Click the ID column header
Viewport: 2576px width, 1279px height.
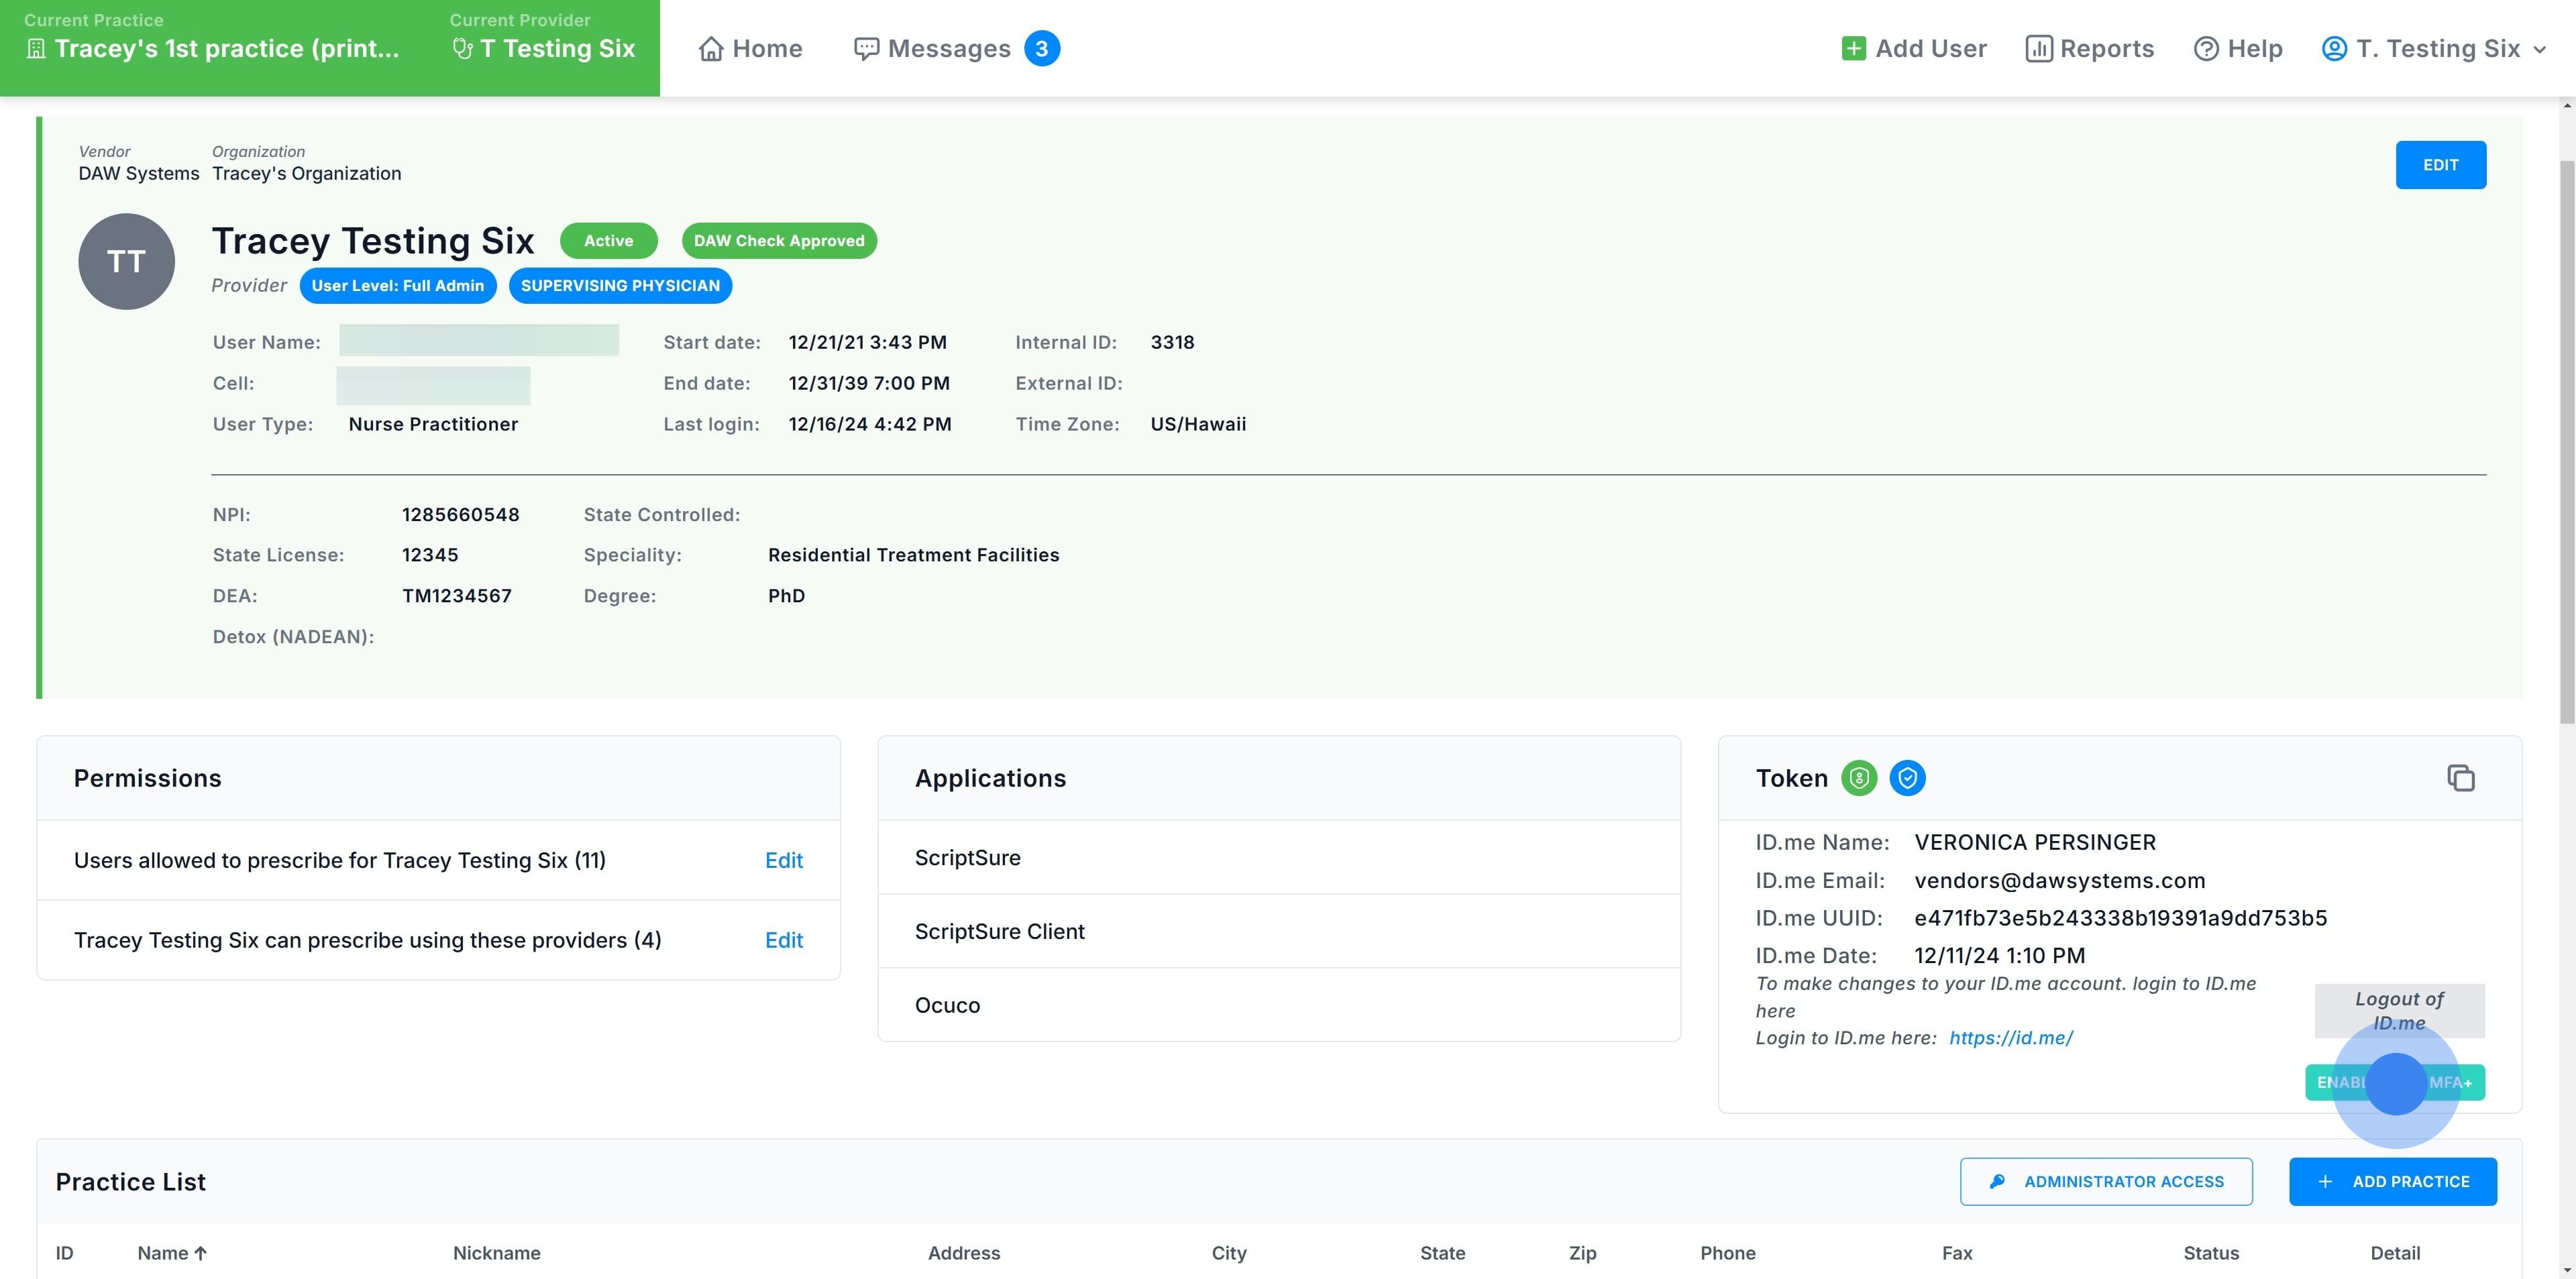65,1253
